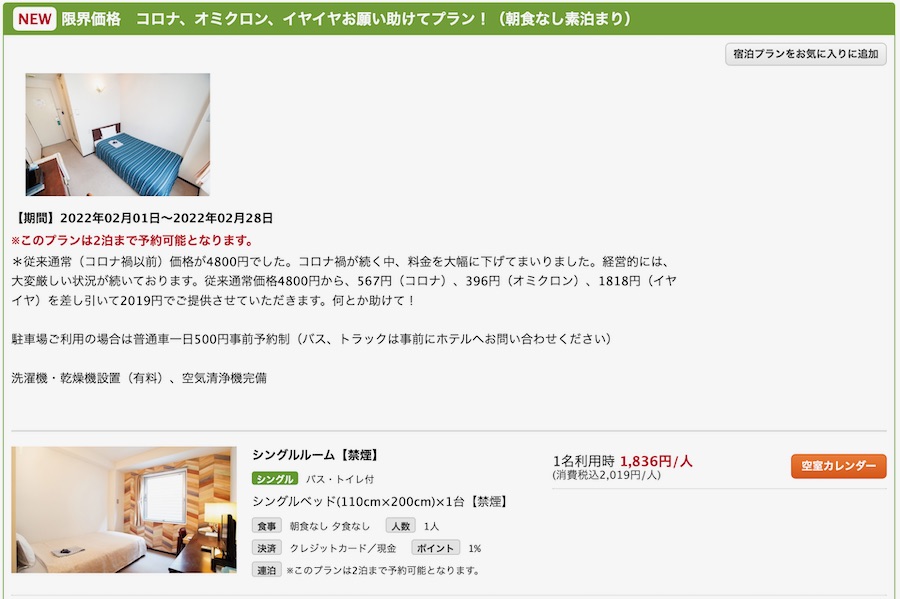Click the green シングル room type tag
The image size is (900, 599).
click(274, 479)
